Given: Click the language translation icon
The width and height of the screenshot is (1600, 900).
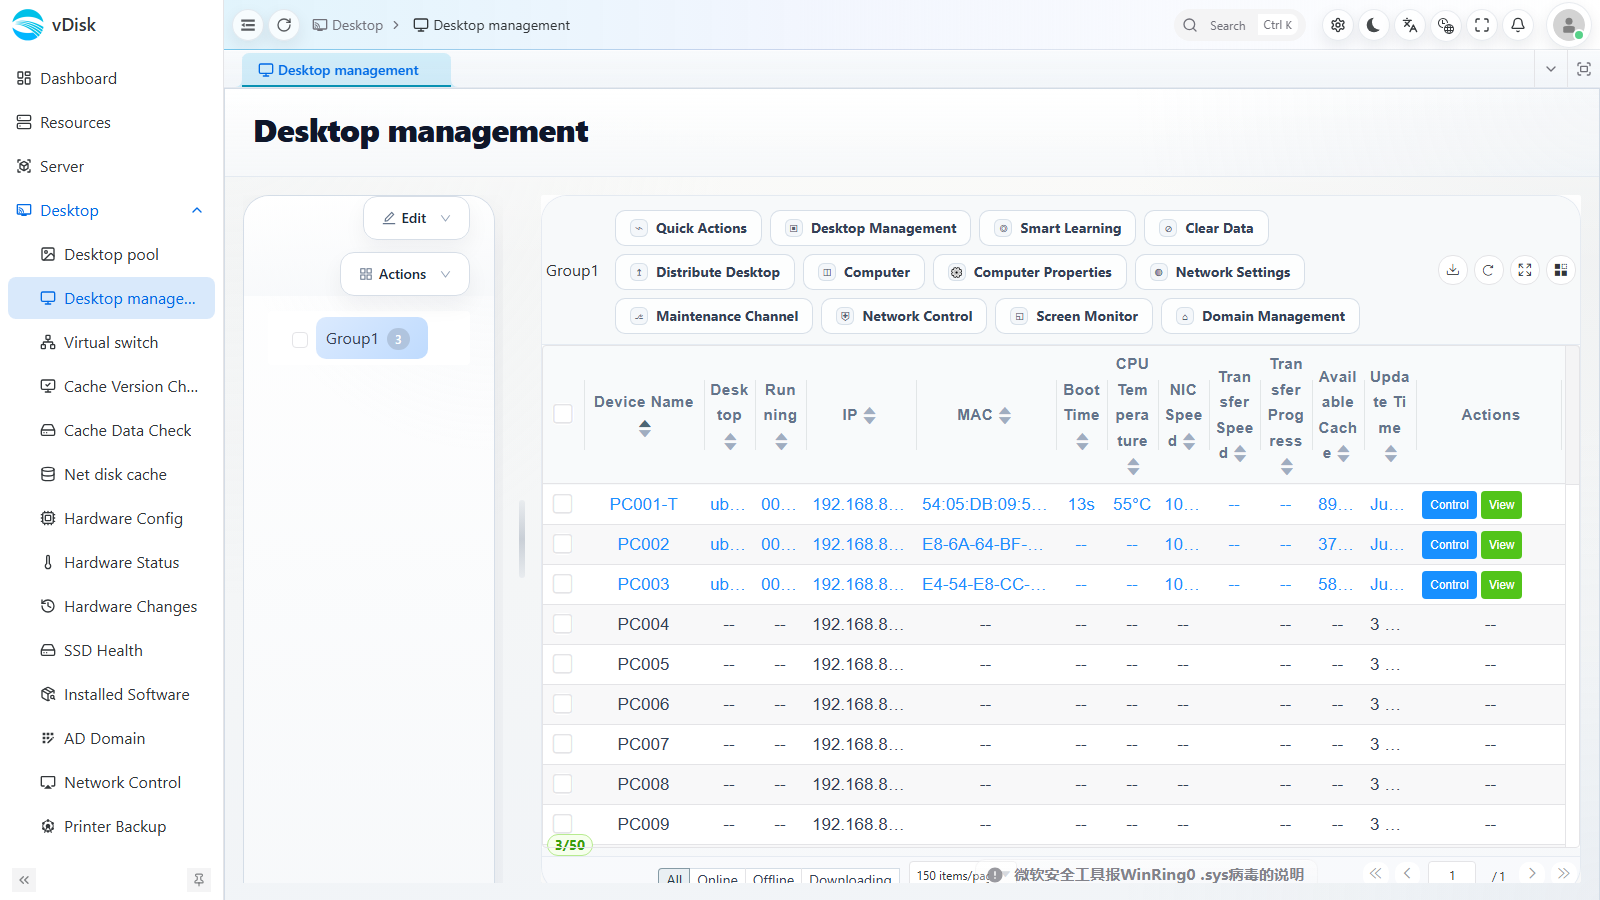Looking at the screenshot, I should [1410, 25].
